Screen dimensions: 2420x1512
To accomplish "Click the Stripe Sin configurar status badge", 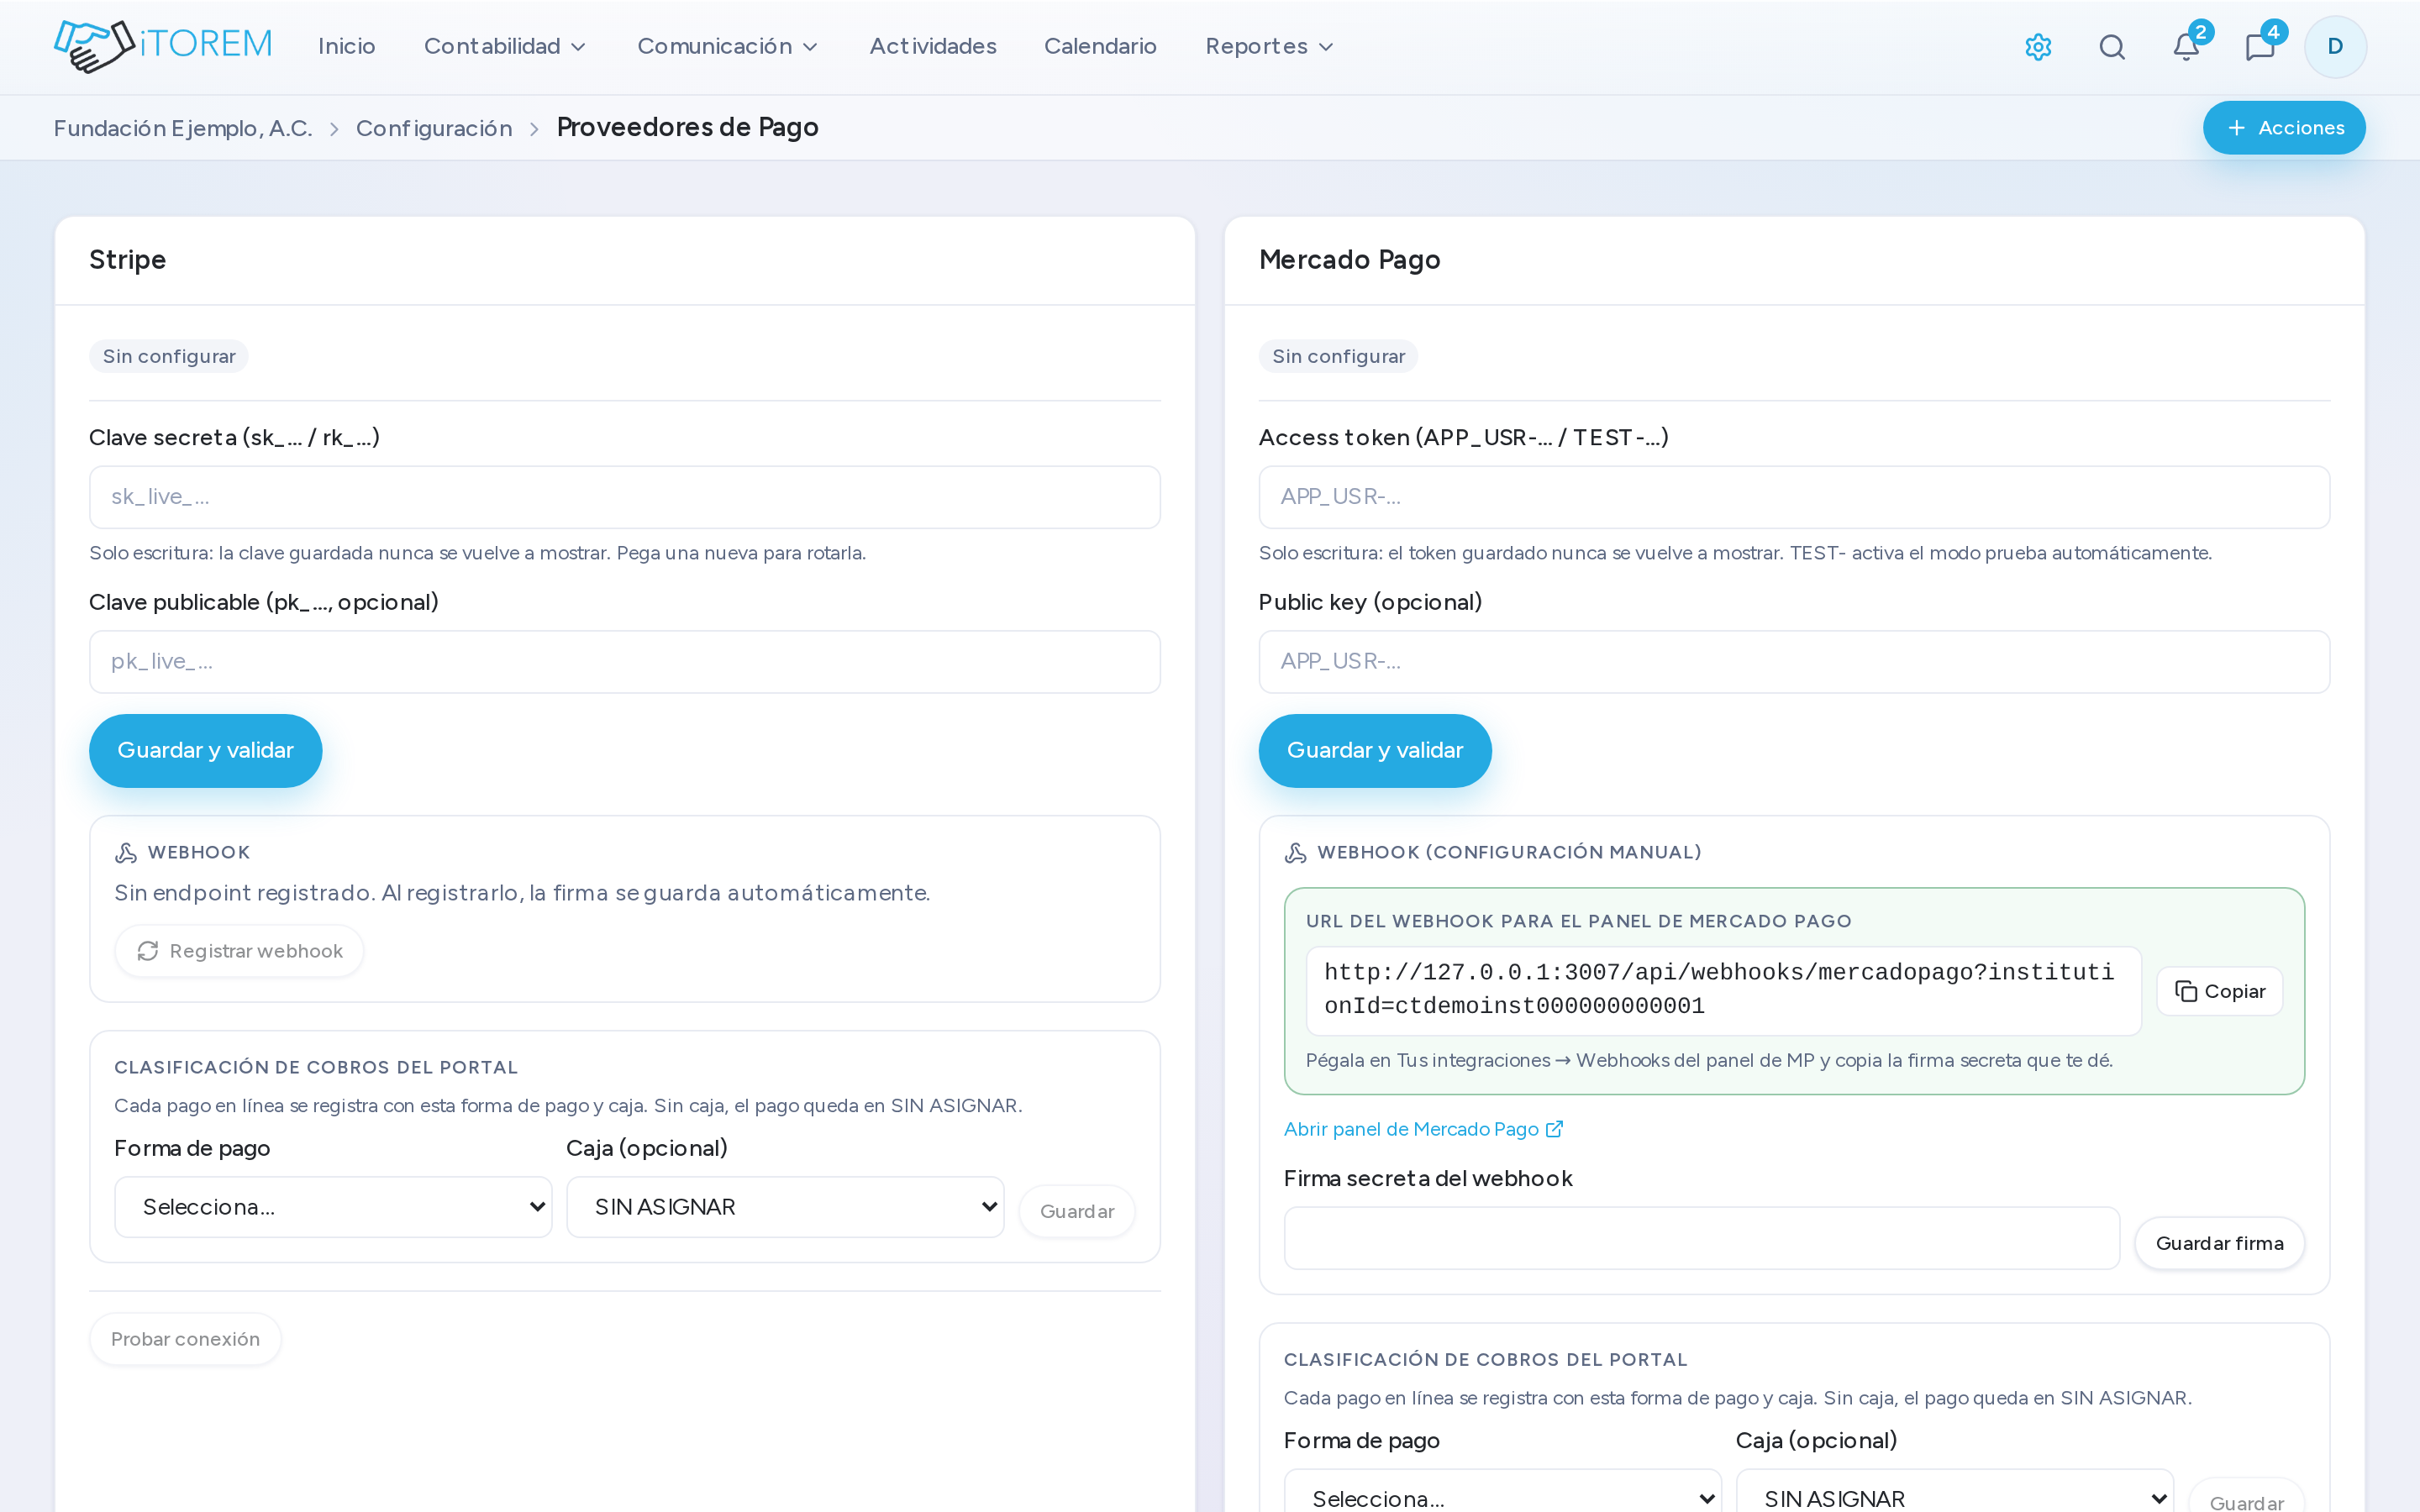I will [x=169, y=356].
